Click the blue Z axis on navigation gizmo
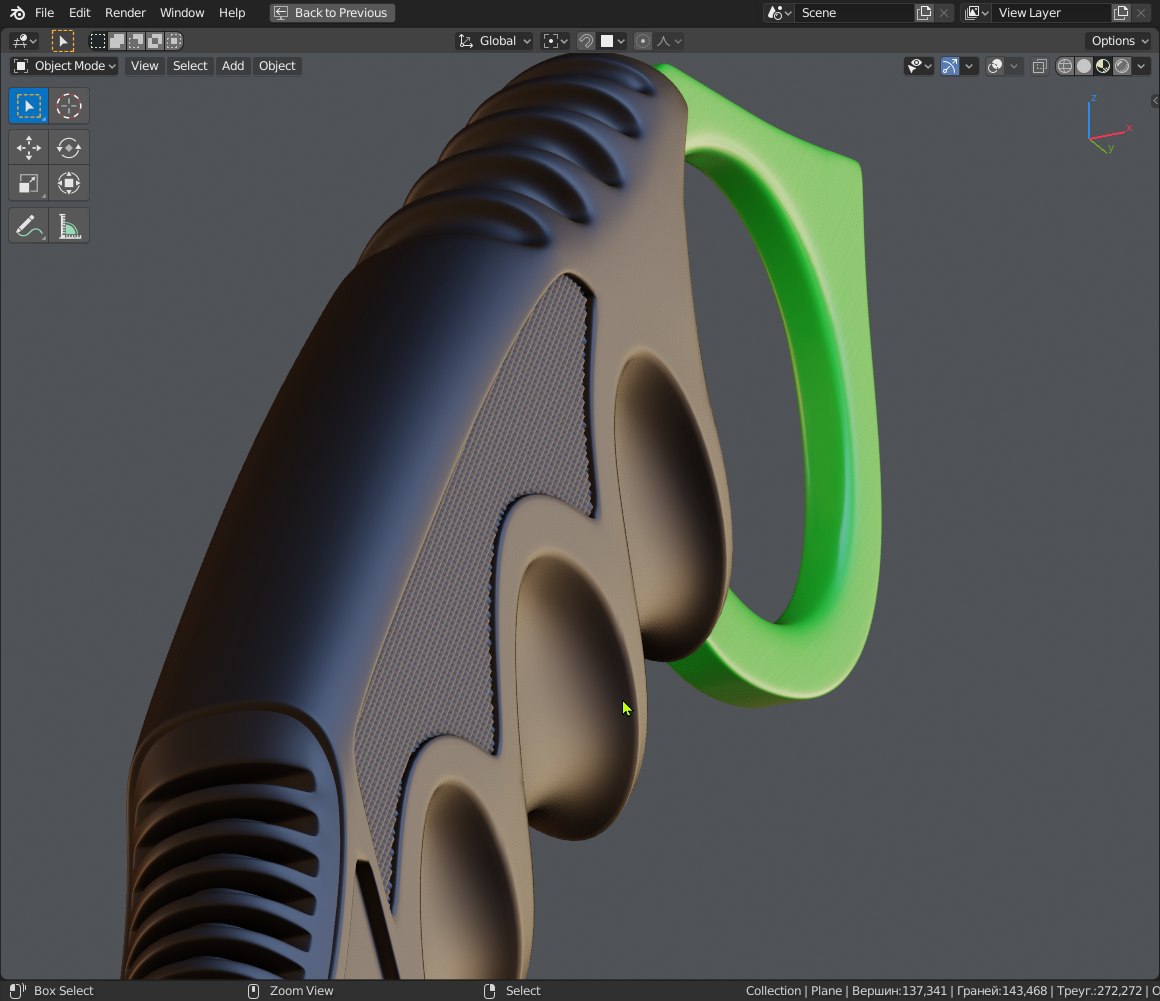The height and width of the screenshot is (1001, 1160). pyautogui.click(x=1094, y=99)
